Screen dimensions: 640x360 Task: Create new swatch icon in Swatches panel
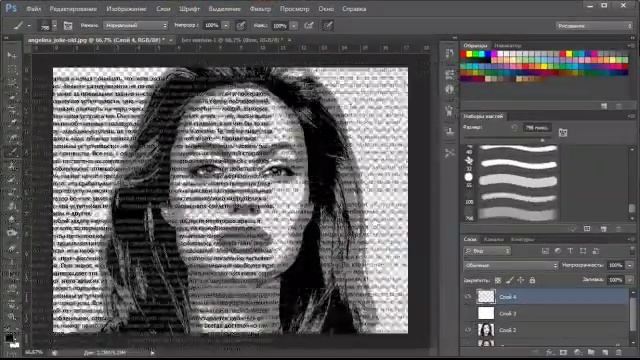[x=604, y=106]
